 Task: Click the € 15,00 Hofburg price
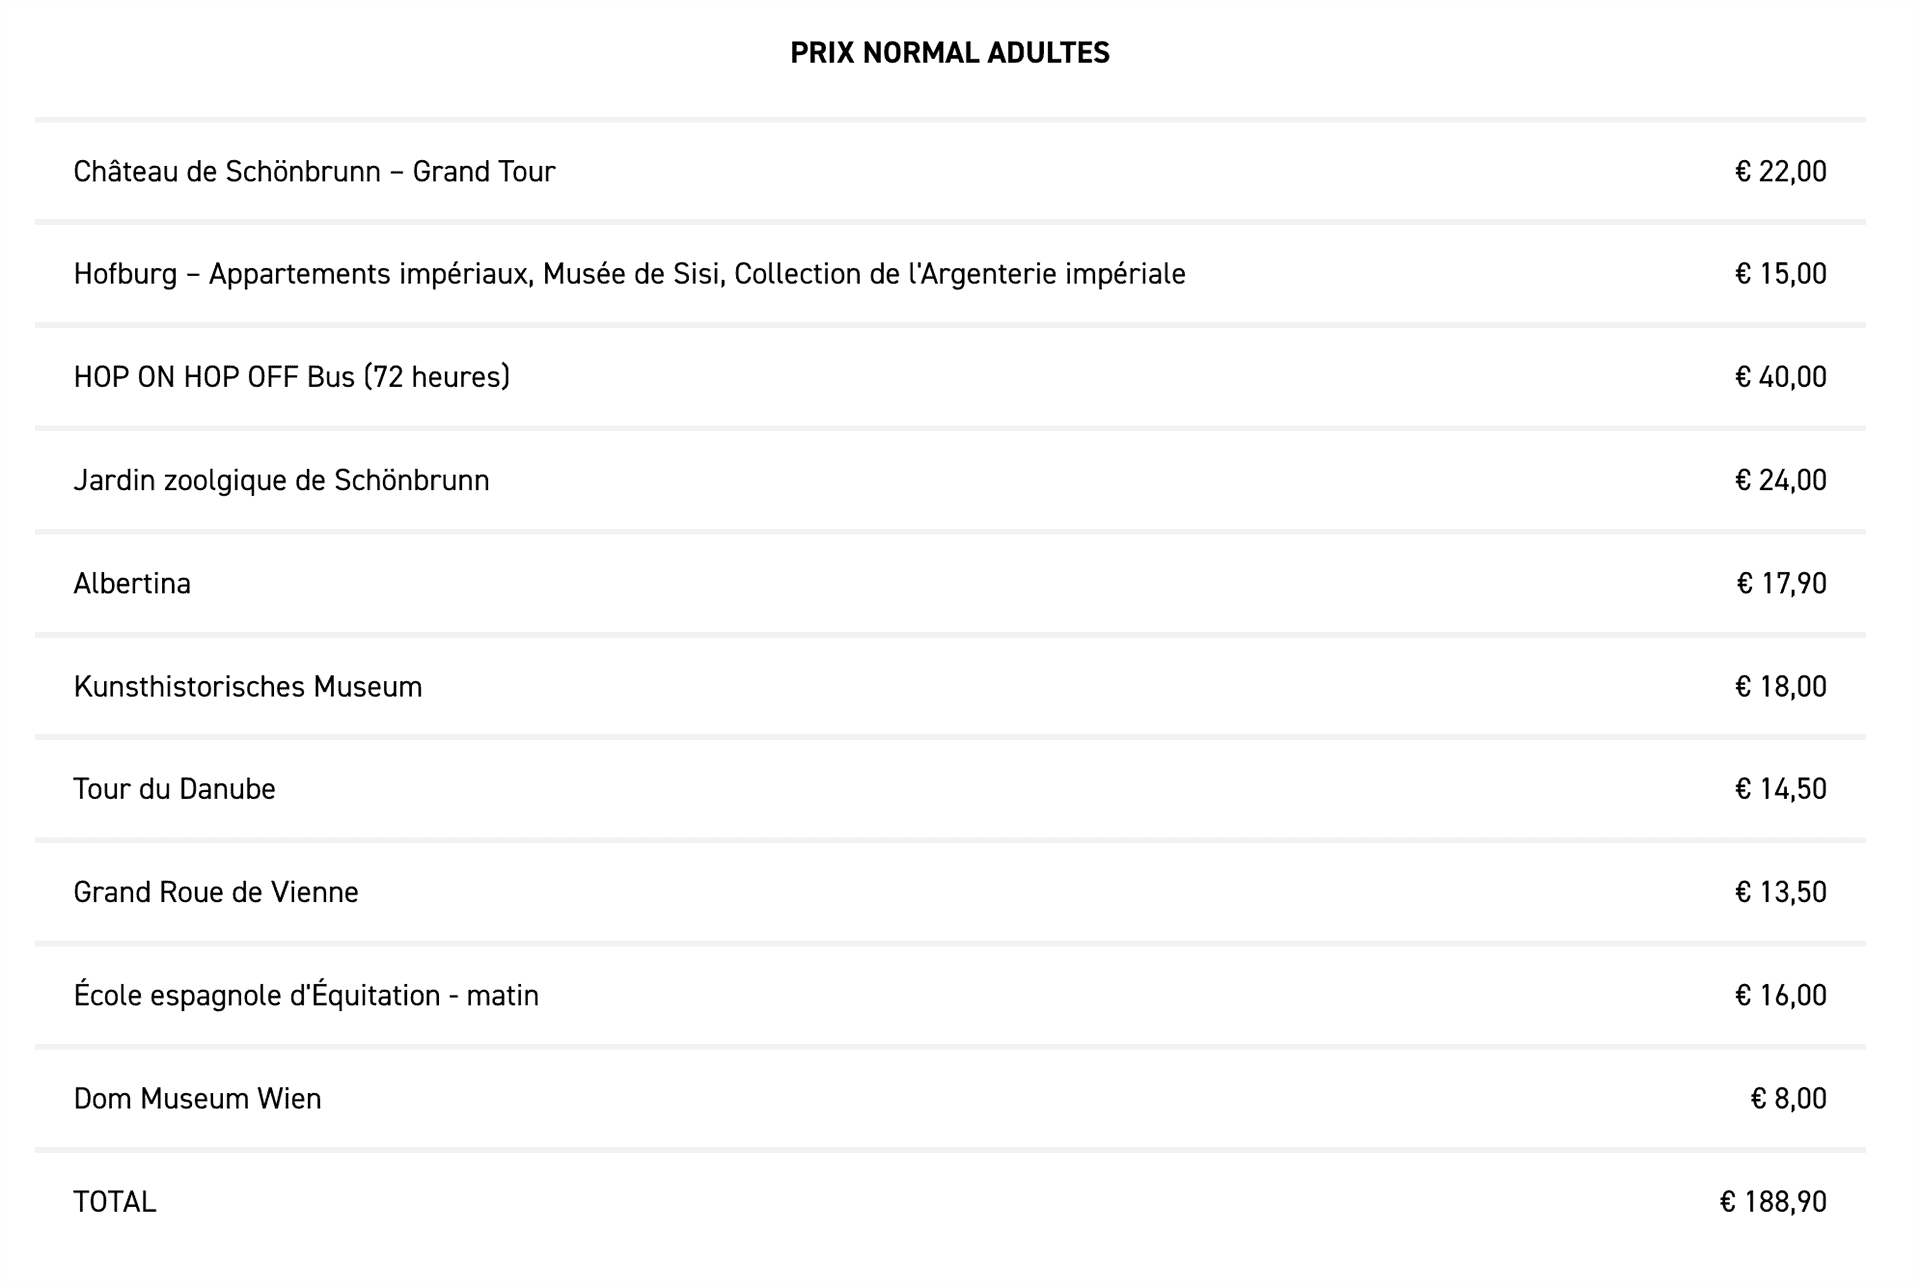tap(1780, 274)
